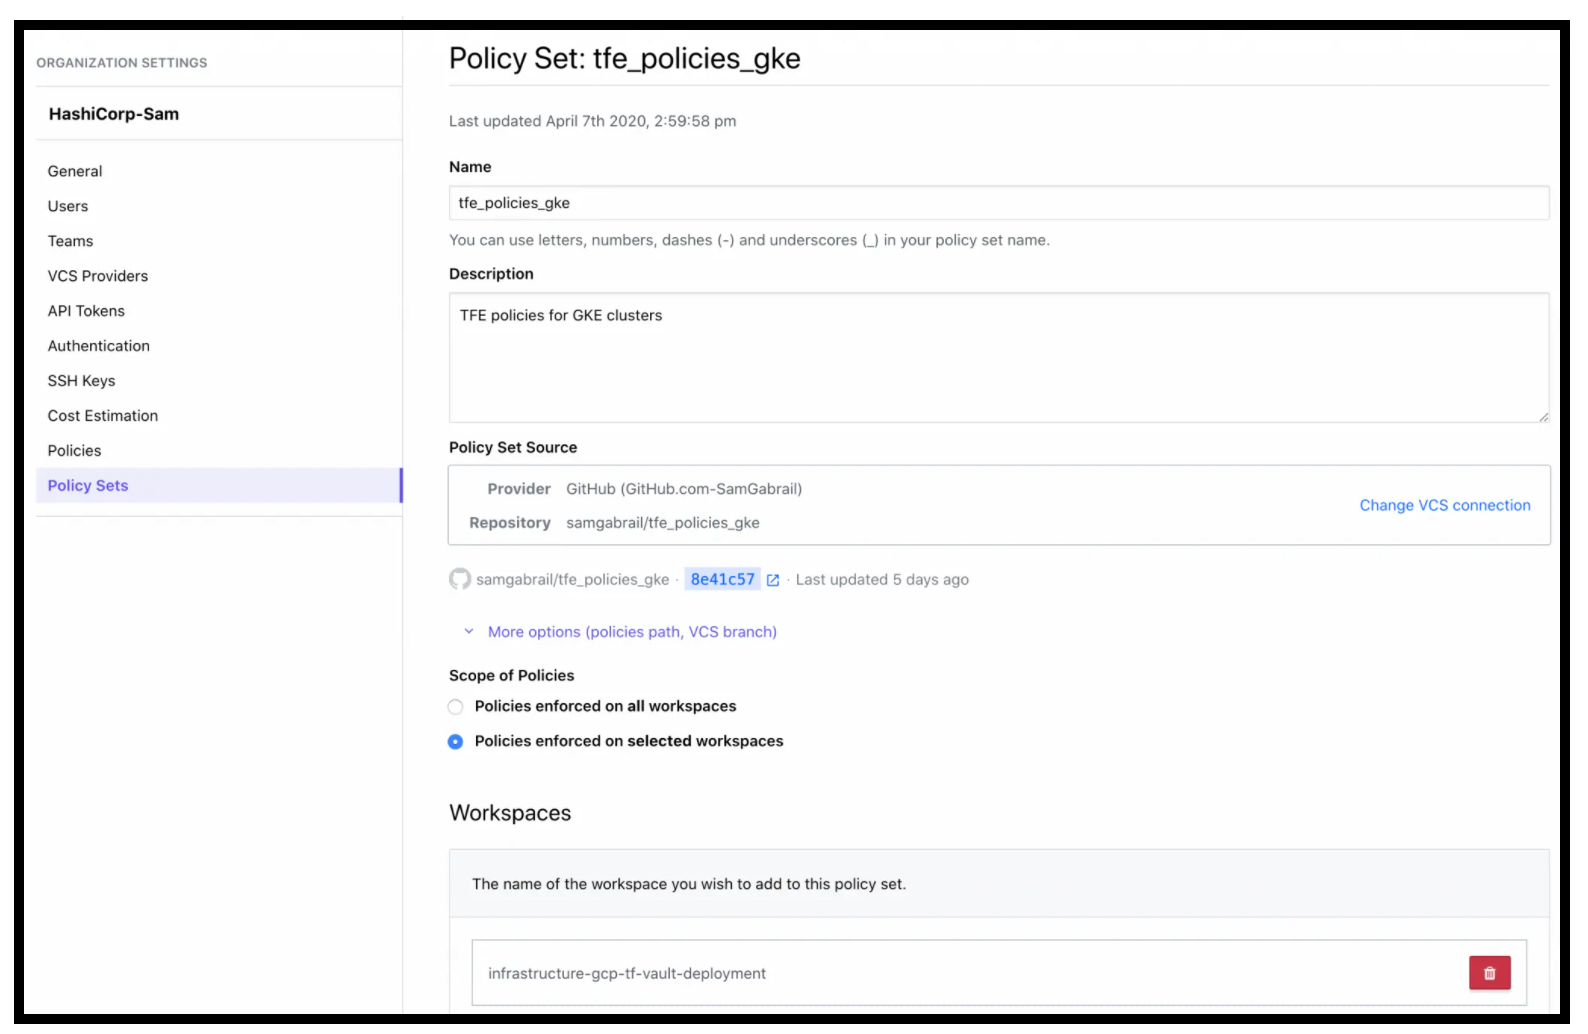Click Change VCS connection
1588x1034 pixels.
pos(1444,505)
